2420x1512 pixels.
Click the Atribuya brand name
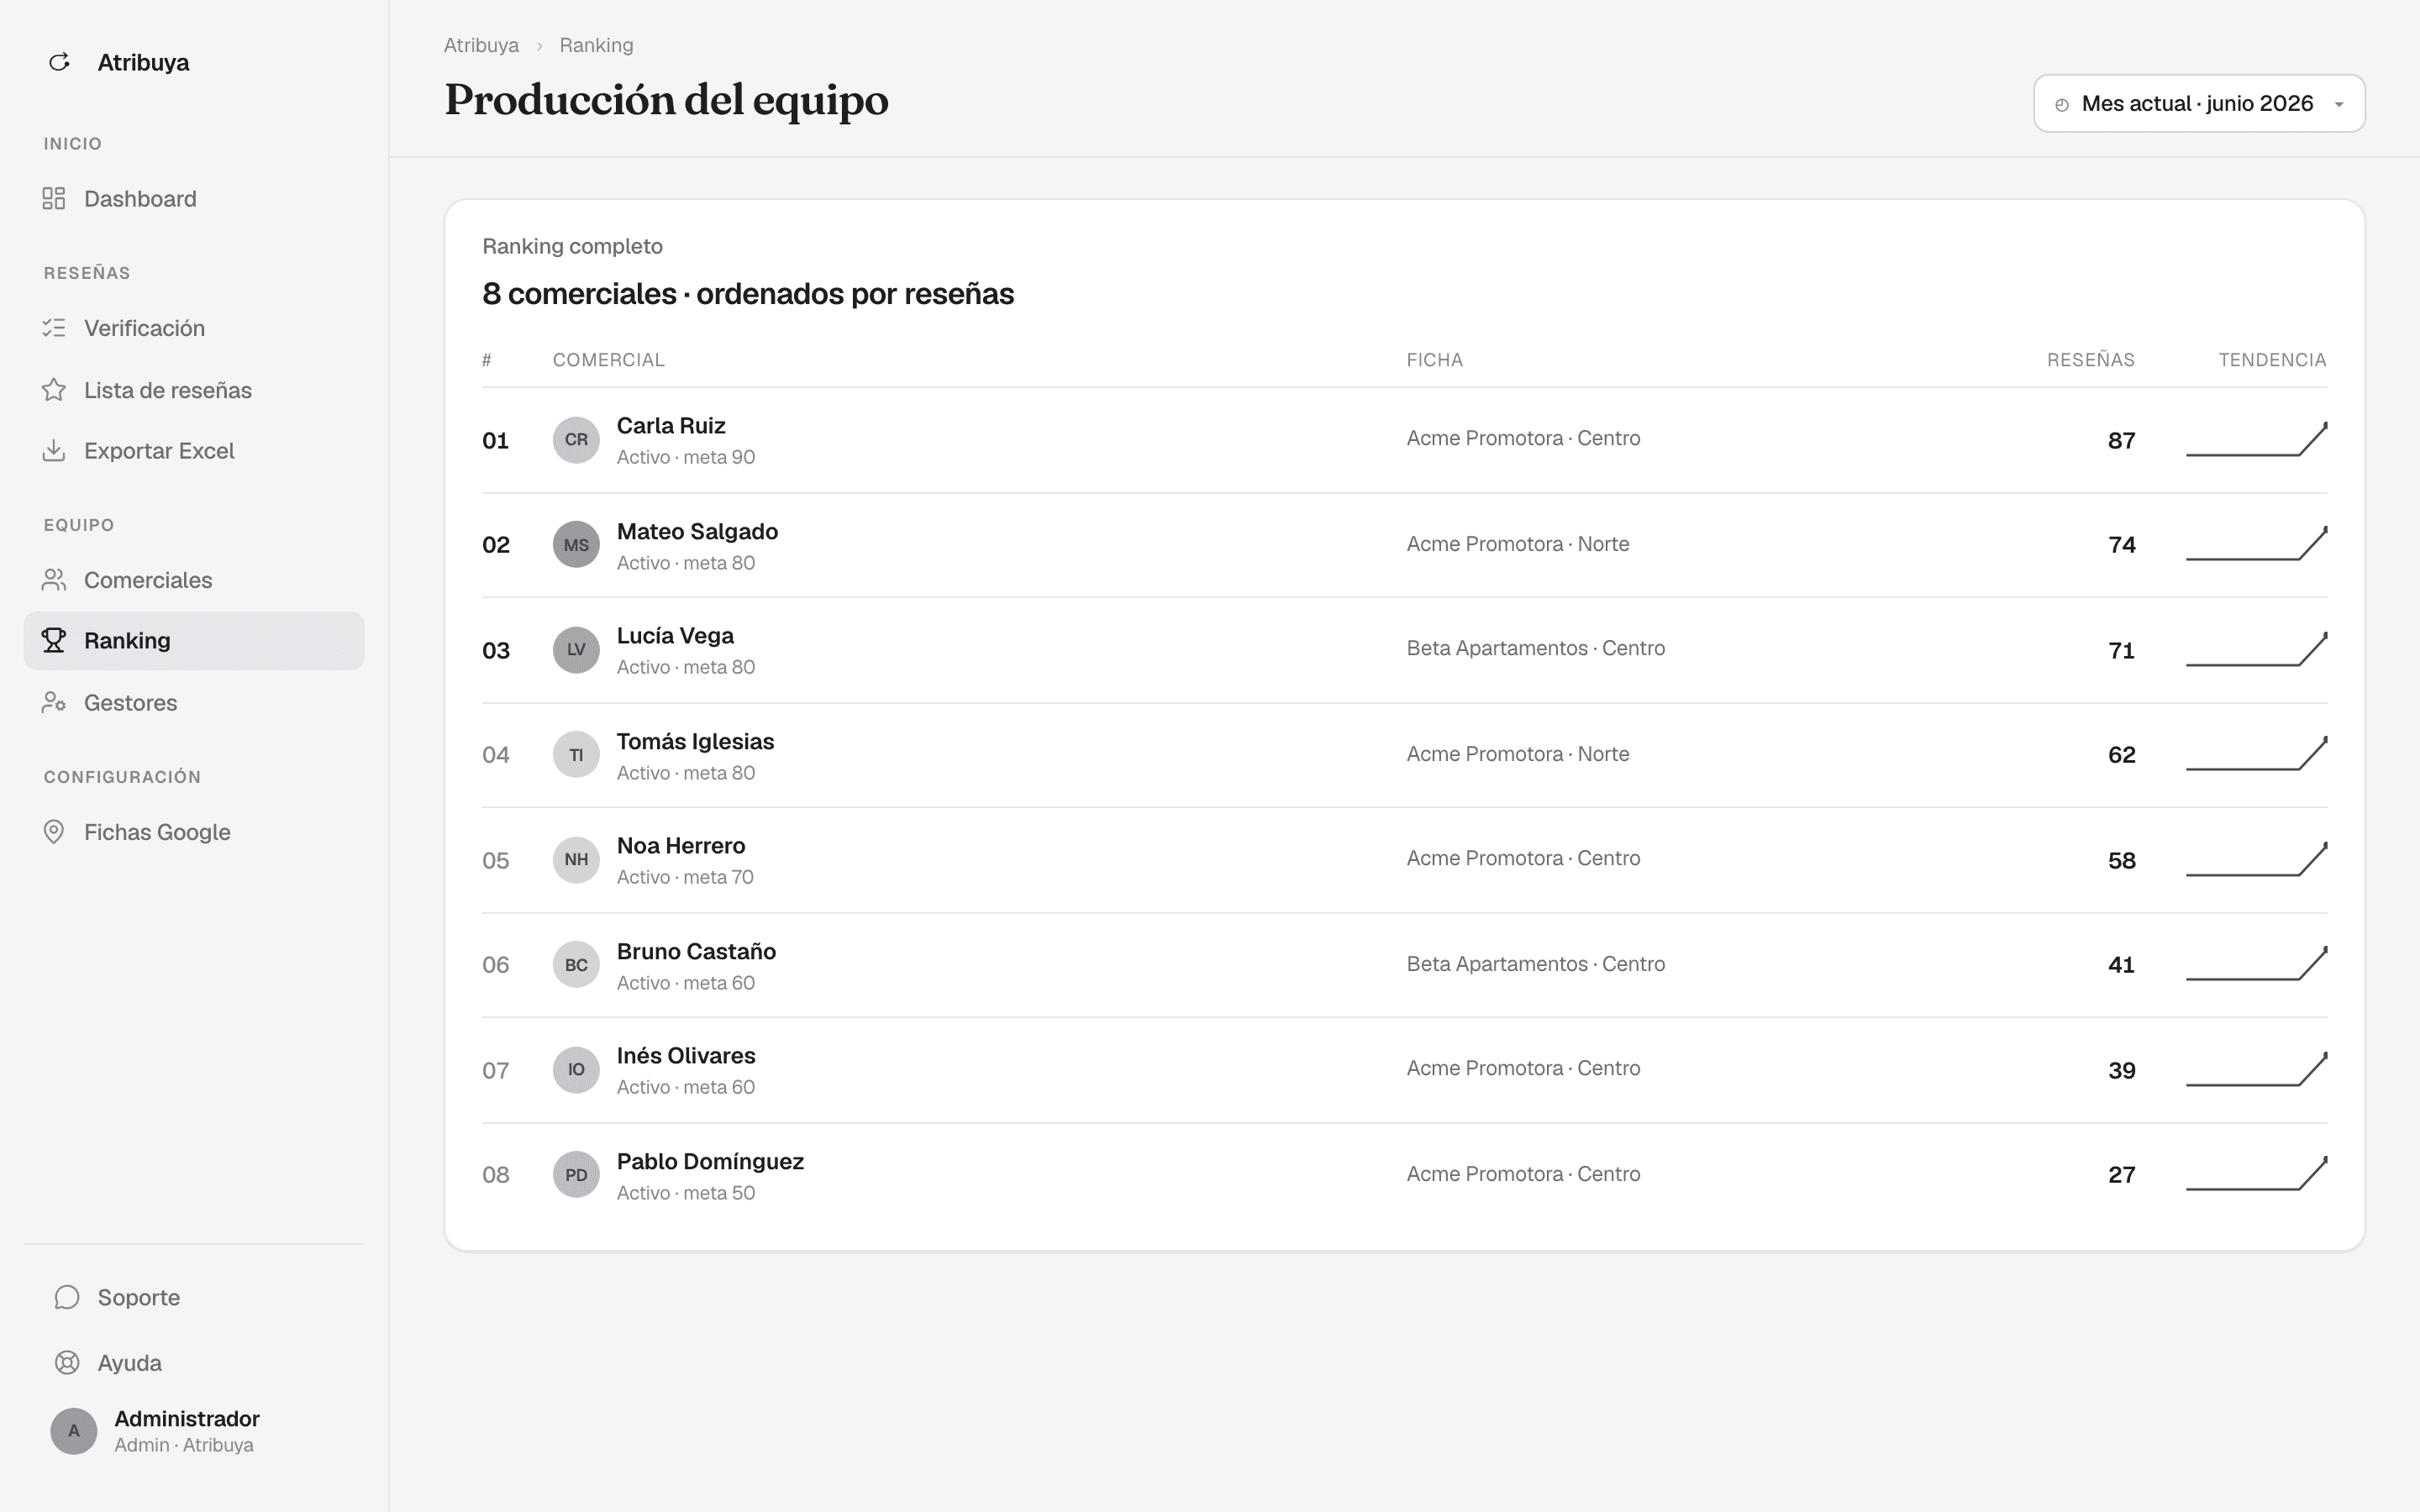pos(143,62)
